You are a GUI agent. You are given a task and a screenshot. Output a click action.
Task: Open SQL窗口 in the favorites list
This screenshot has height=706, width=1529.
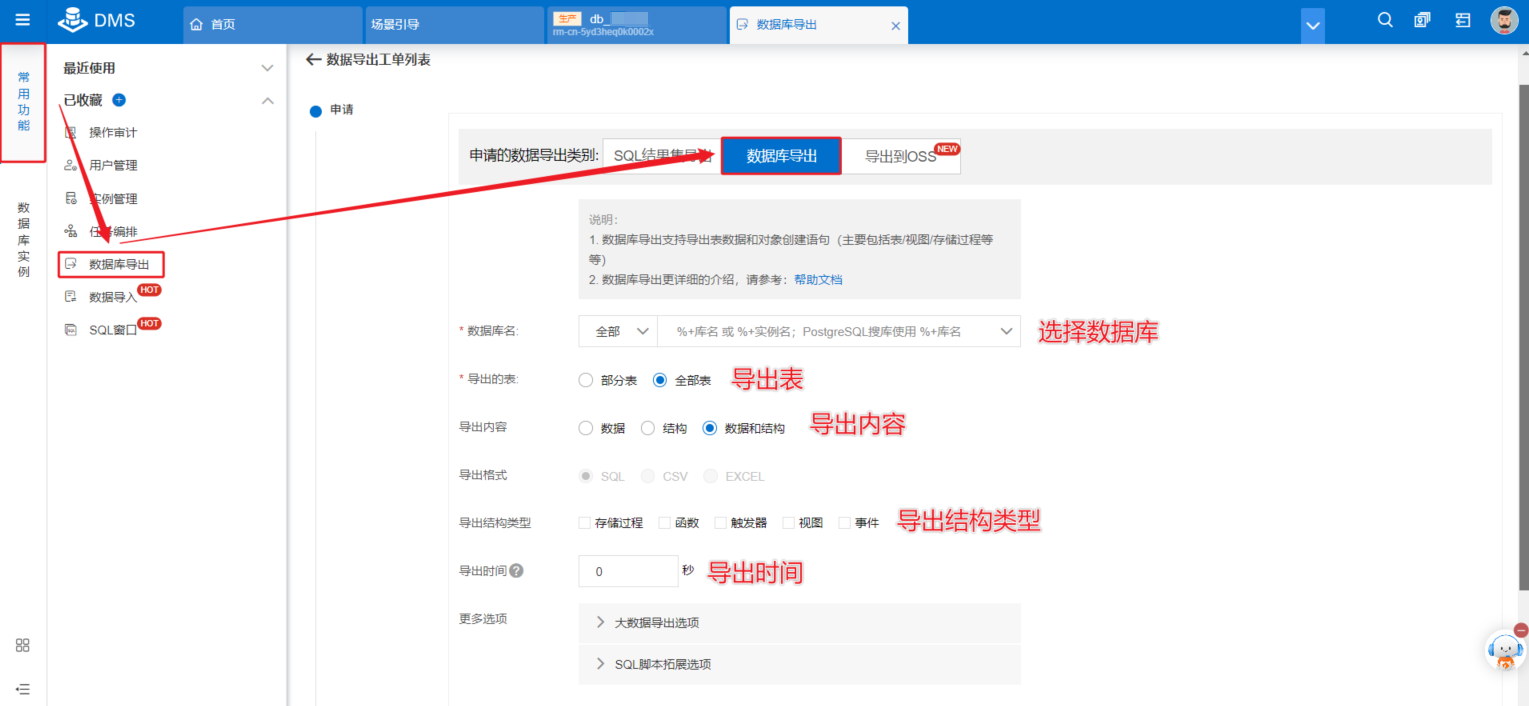click(x=113, y=330)
